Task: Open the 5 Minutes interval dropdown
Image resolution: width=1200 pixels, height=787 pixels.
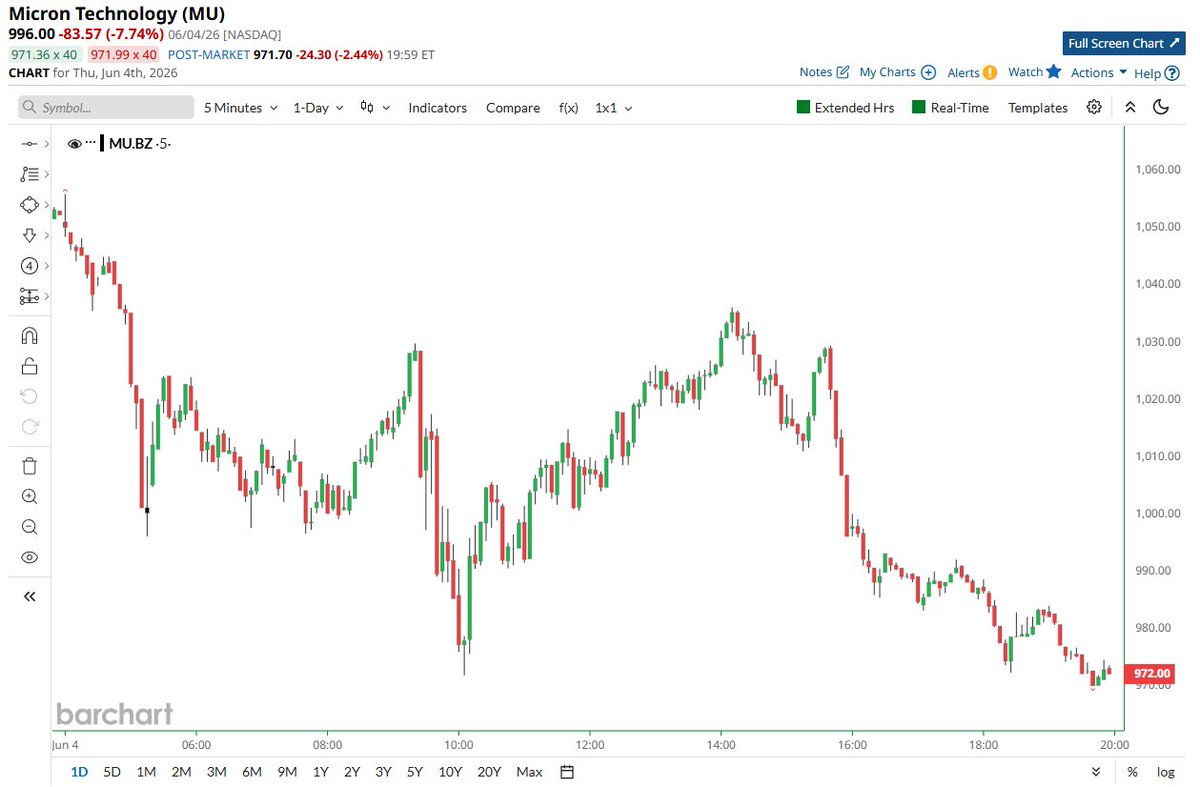Action: pyautogui.click(x=240, y=107)
